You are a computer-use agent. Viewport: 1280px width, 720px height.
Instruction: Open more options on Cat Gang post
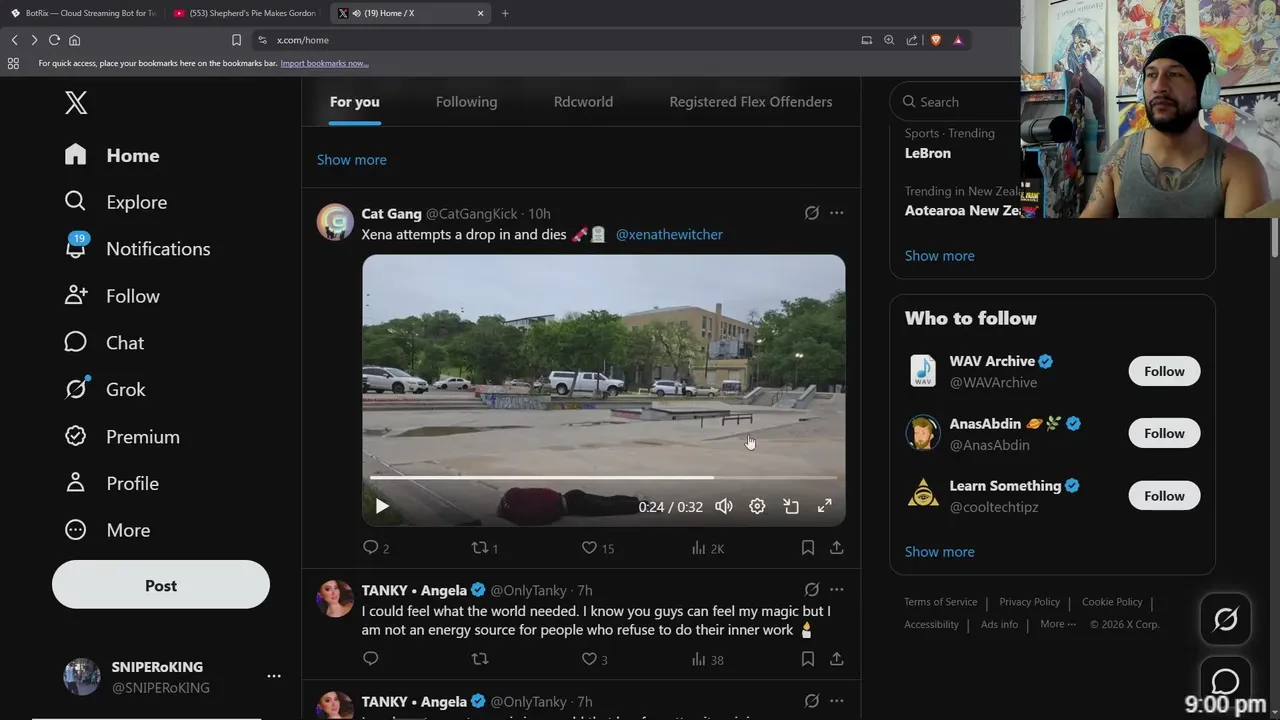click(x=837, y=213)
